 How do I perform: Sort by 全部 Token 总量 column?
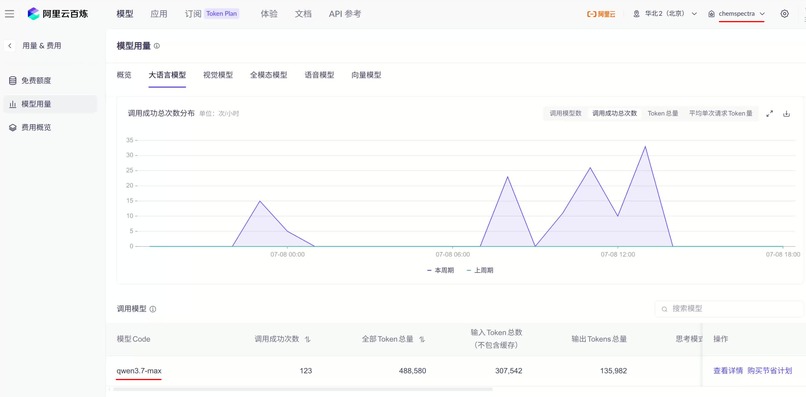pyautogui.click(x=422, y=339)
